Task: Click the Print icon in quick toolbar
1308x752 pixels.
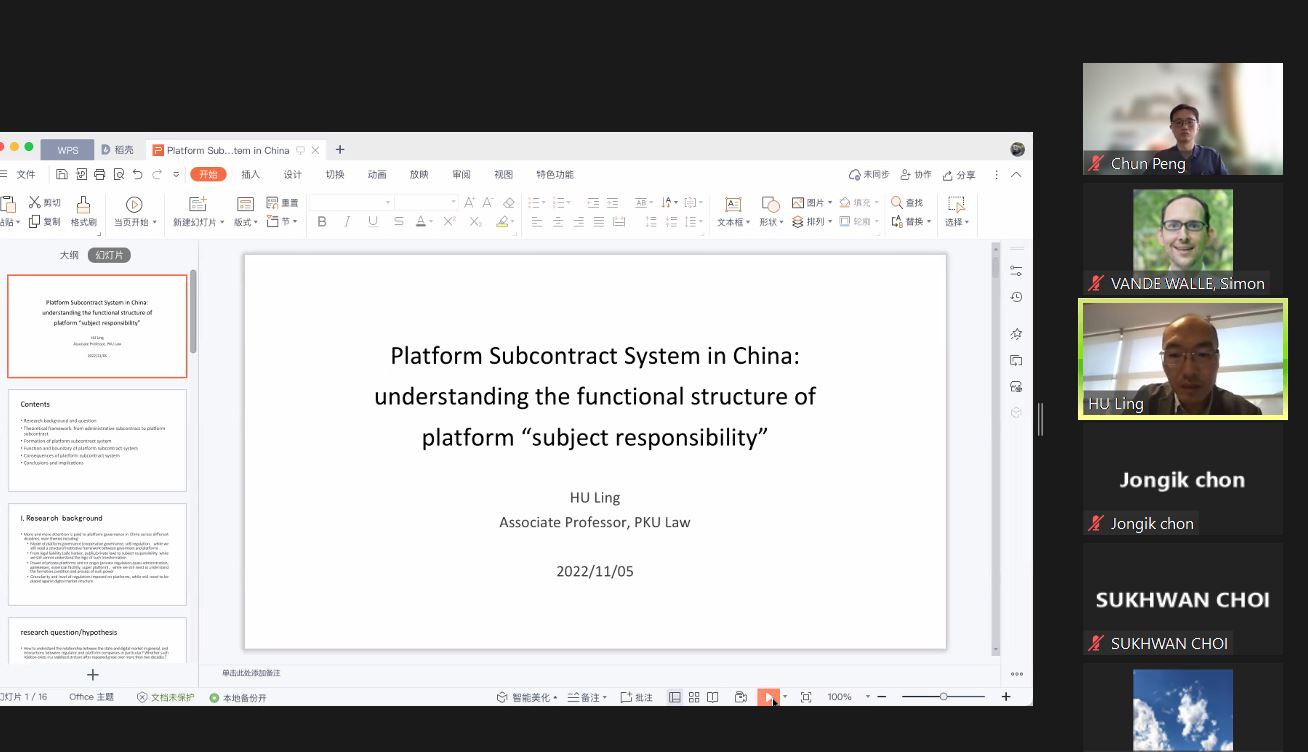Action: pos(100,174)
